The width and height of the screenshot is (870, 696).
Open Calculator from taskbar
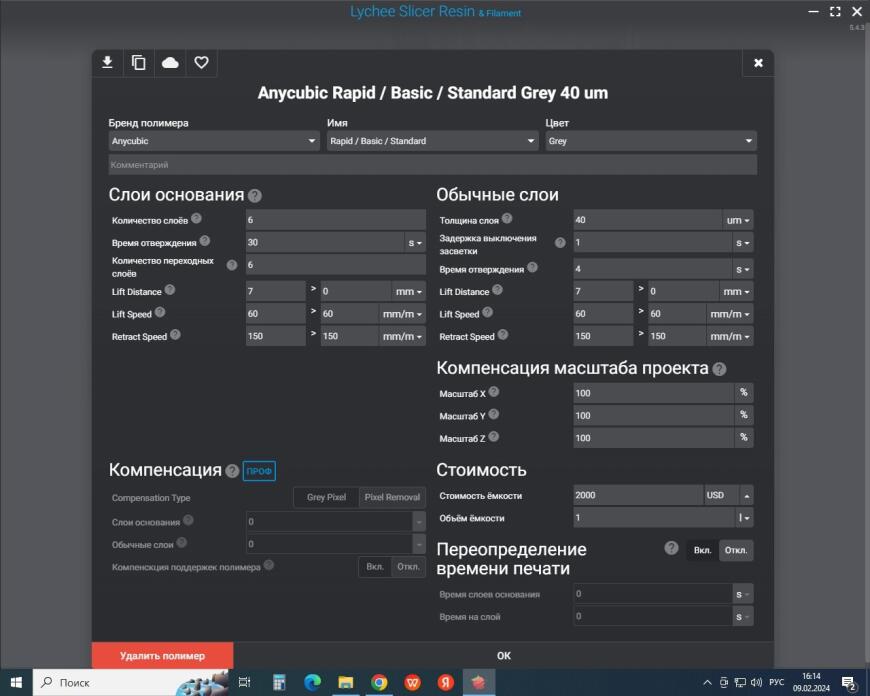point(279,682)
